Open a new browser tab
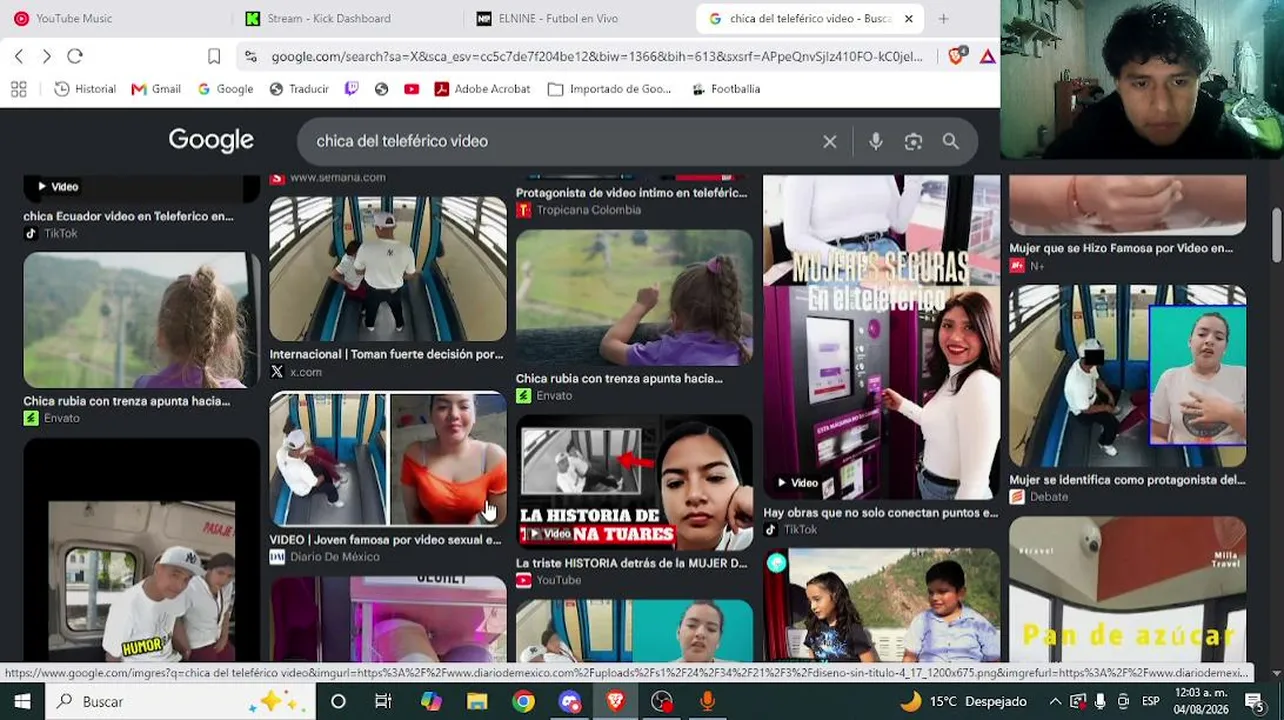 (943, 18)
